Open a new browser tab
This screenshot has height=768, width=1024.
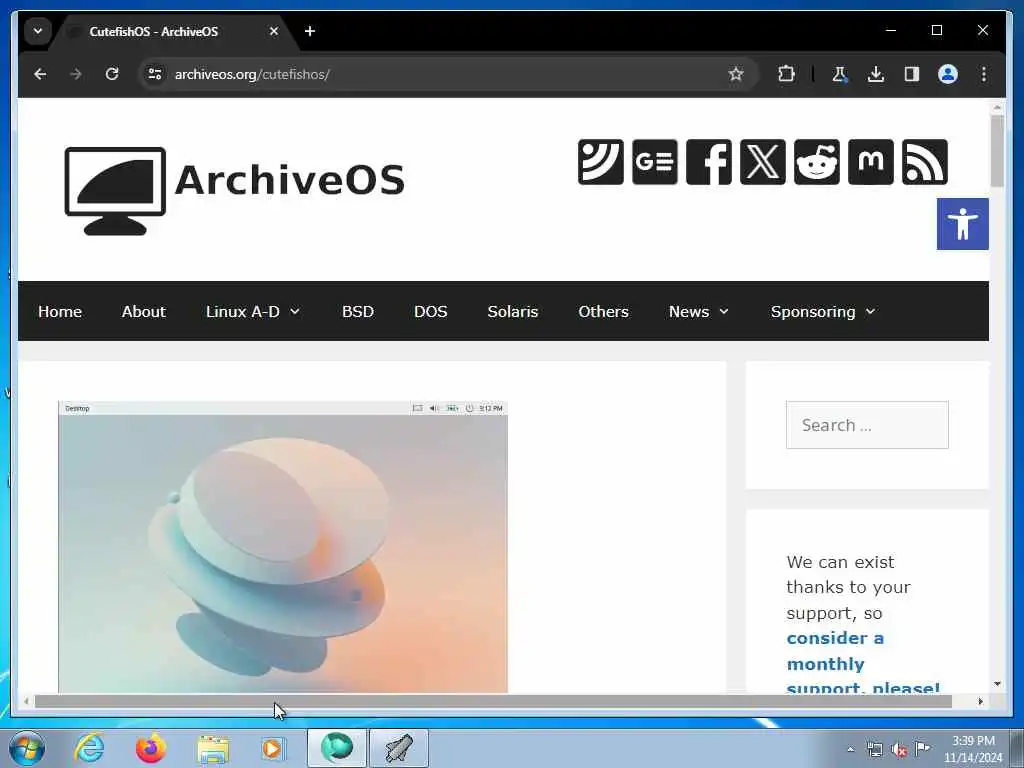(310, 31)
